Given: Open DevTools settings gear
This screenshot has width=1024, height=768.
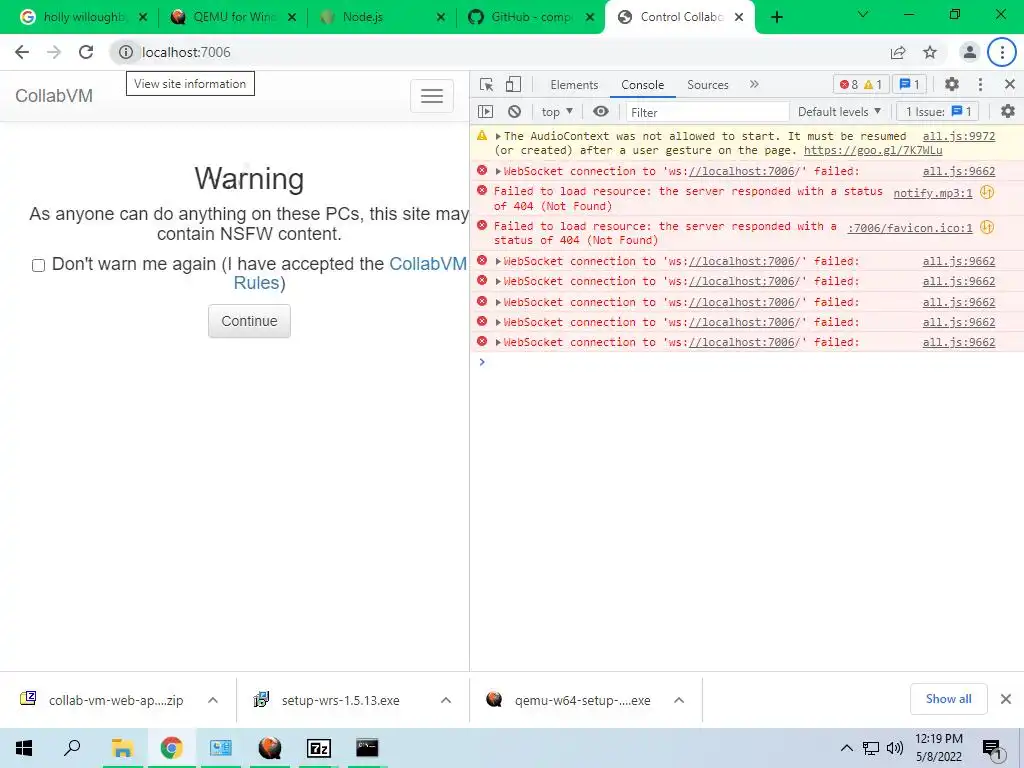Looking at the screenshot, I should 952,84.
